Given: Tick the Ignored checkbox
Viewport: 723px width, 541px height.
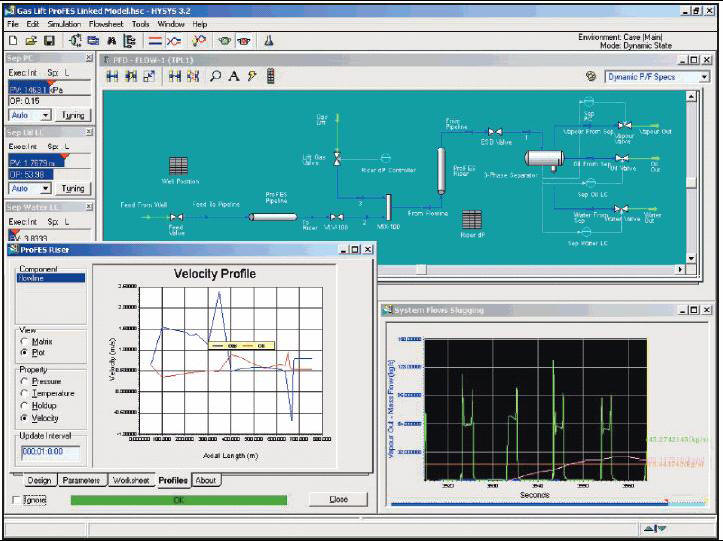Looking at the screenshot, I should [x=17, y=500].
